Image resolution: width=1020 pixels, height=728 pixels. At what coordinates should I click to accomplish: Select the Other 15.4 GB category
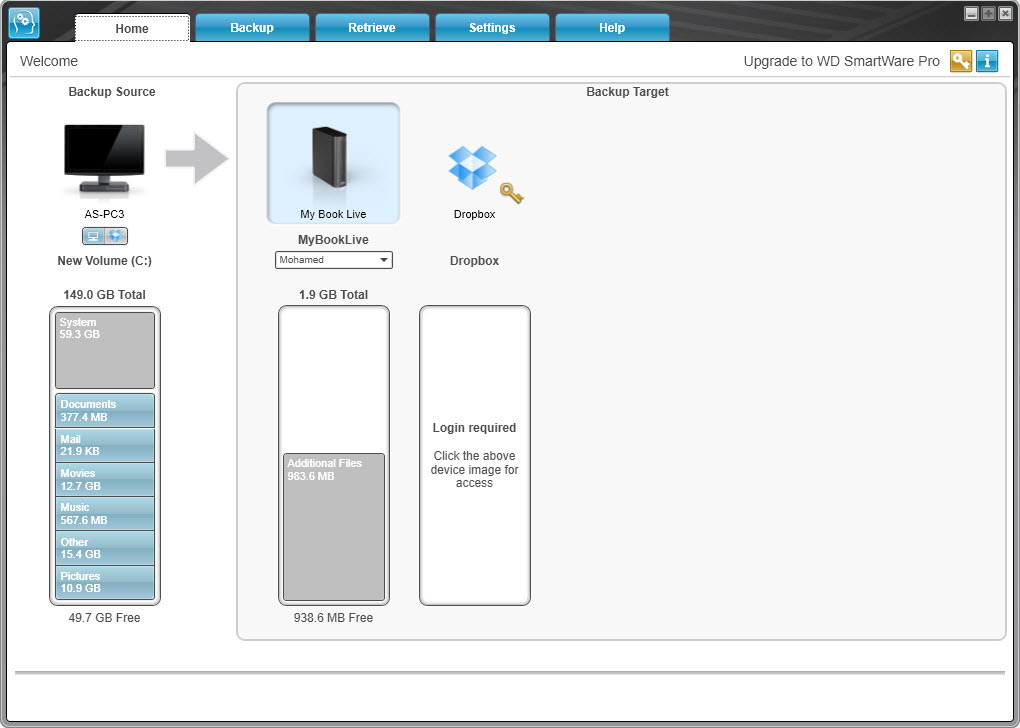105,548
